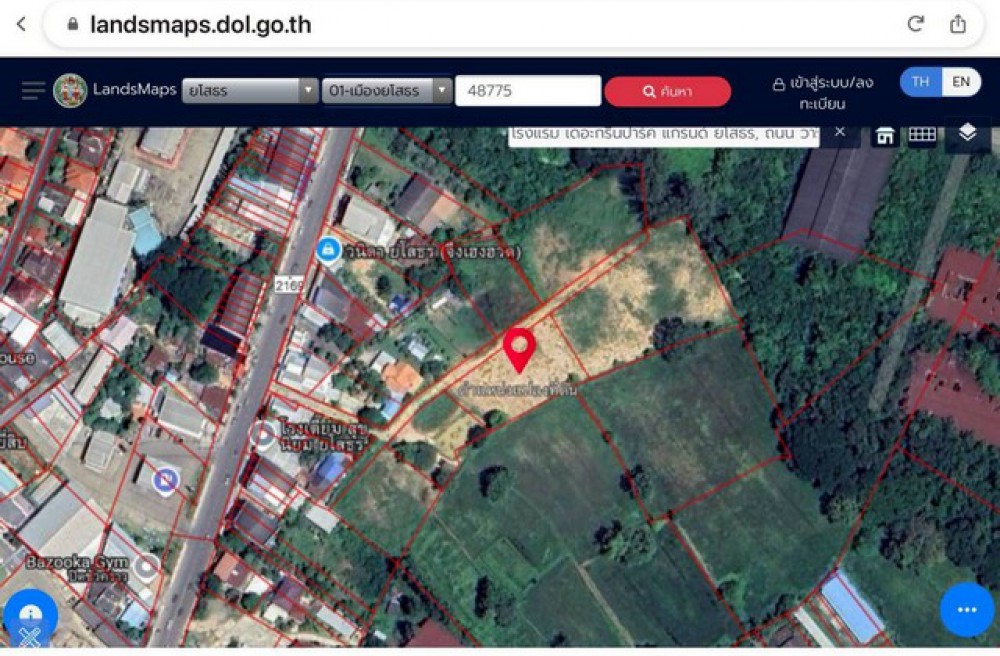1000x656 pixels.
Task: Tap the browser share icon
Action: pyautogui.click(x=957, y=24)
